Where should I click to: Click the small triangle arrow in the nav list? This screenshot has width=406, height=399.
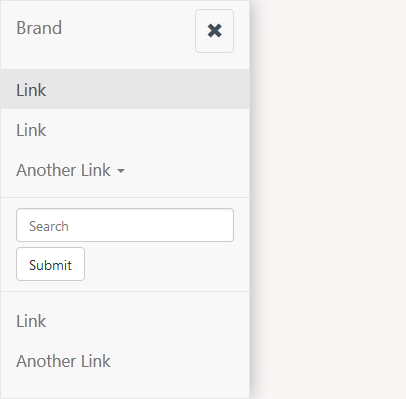click(121, 171)
